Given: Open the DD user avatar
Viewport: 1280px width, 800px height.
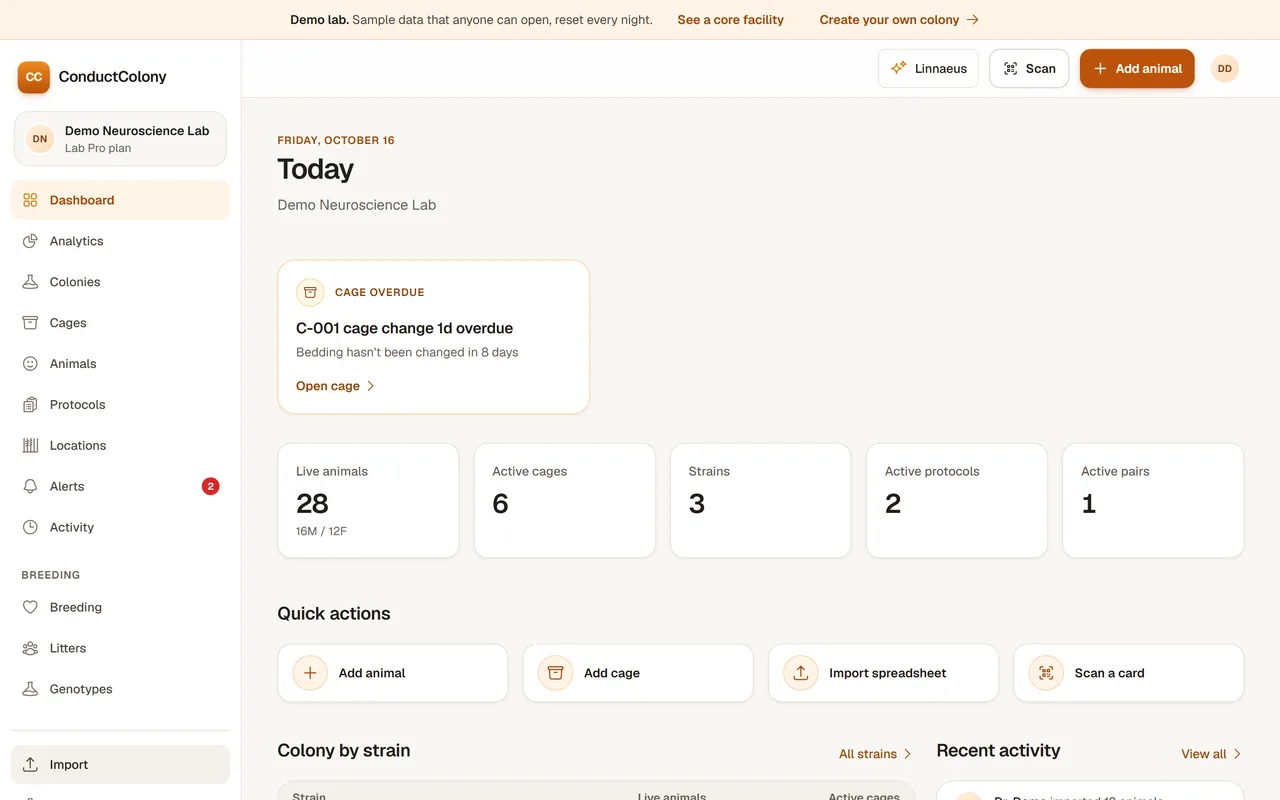Looking at the screenshot, I should point(1225,69).
